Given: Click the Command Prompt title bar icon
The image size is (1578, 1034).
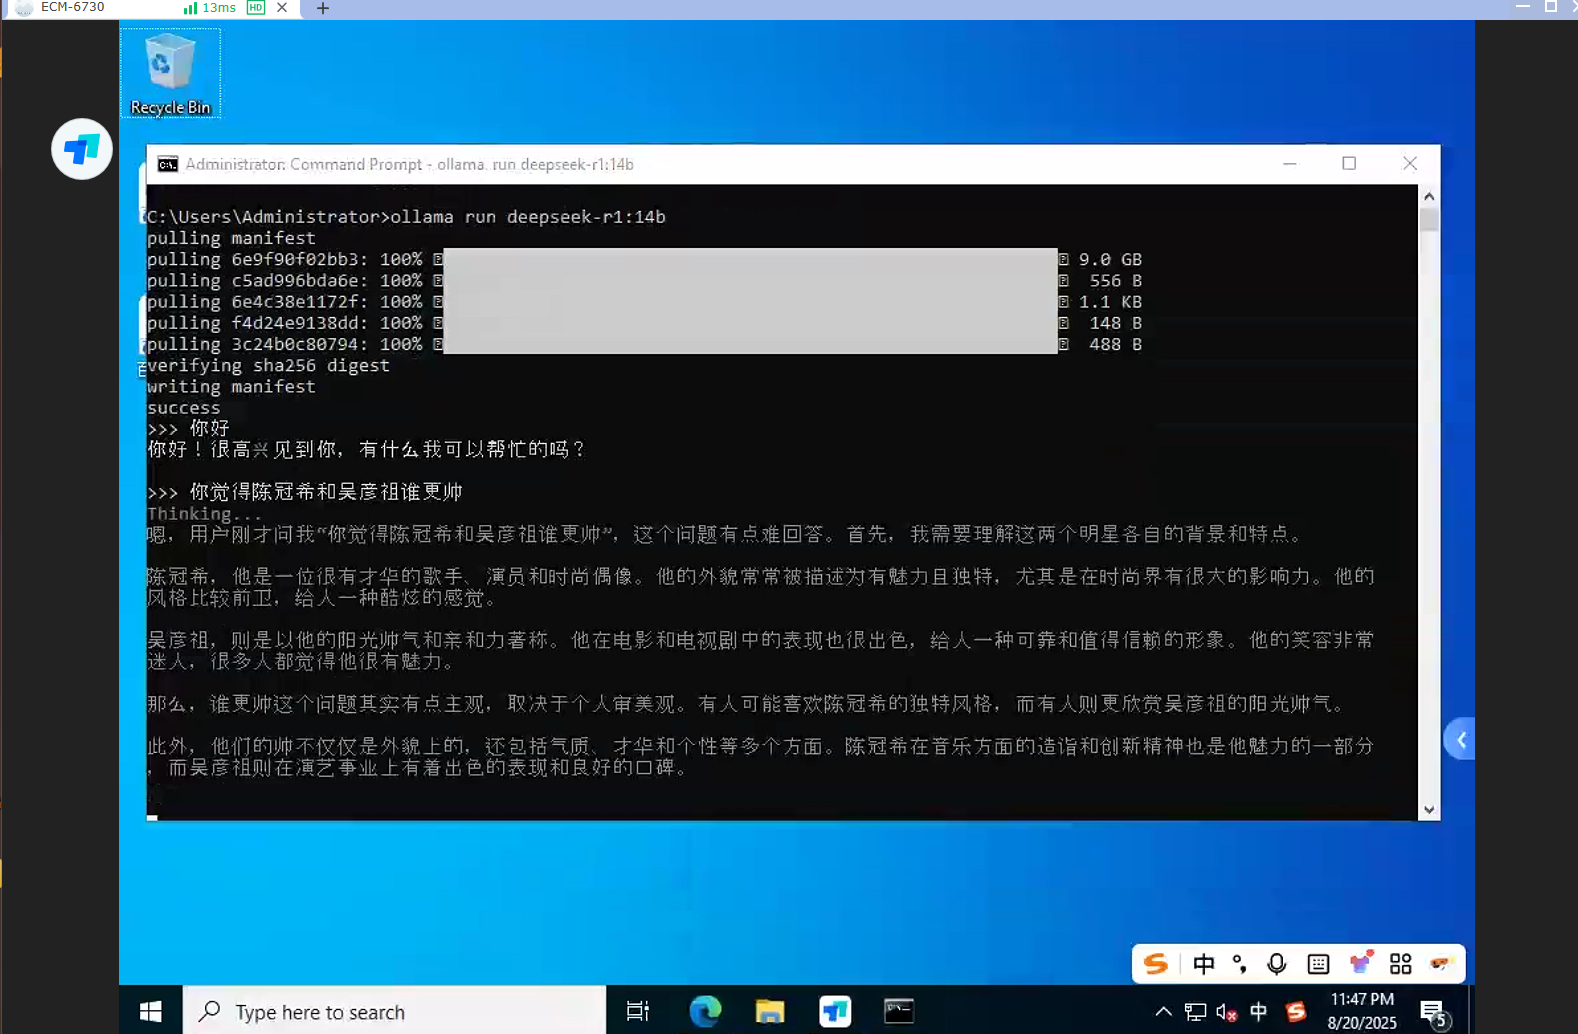Looking at the screenshot, I should 168,164.
